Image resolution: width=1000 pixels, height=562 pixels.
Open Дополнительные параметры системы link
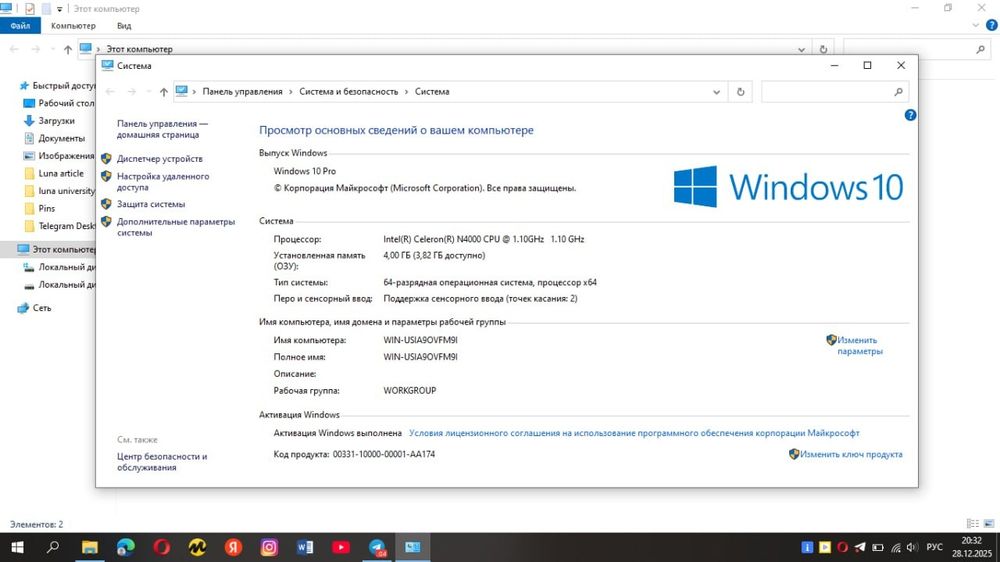pyautogui.click(x=175, y=227)
